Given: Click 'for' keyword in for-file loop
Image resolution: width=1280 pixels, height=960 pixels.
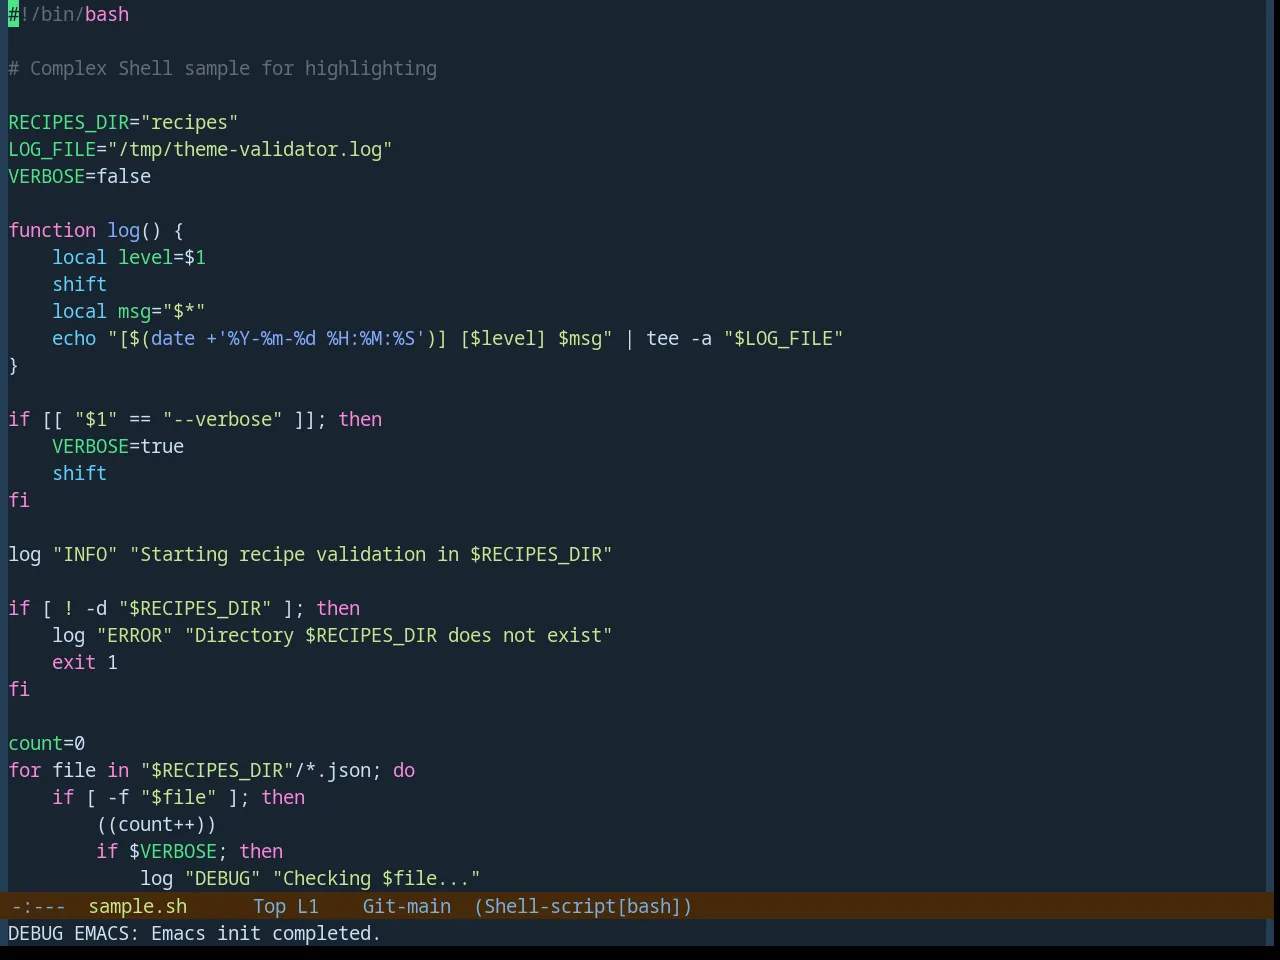Looking at the screenshot, I should [24, 770].
